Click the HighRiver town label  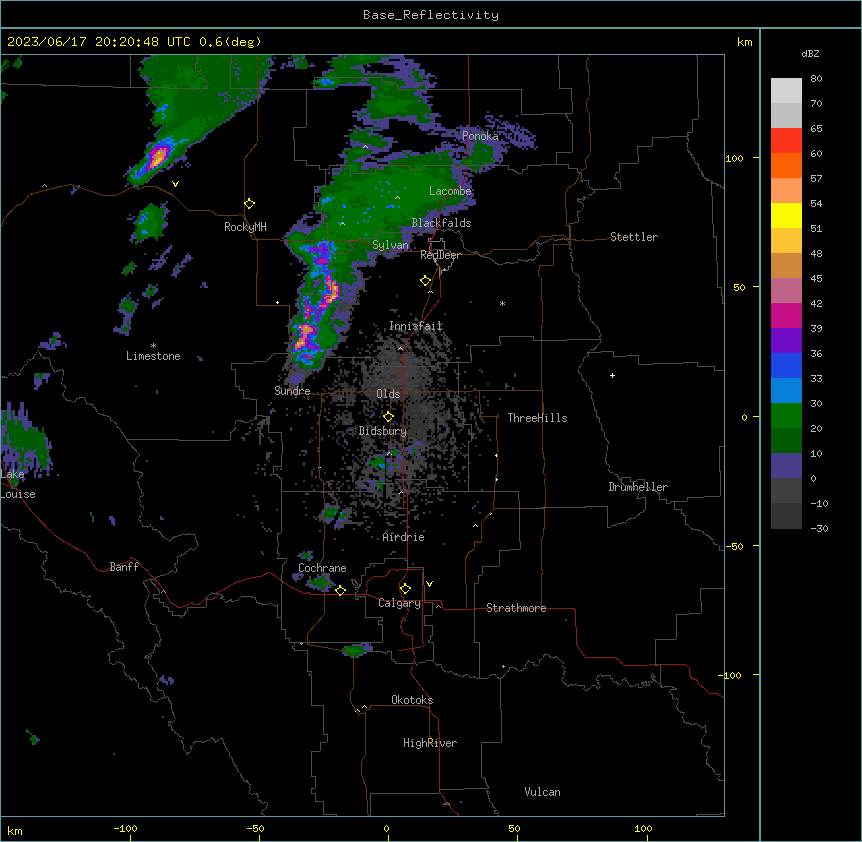(x=430, y=743)
